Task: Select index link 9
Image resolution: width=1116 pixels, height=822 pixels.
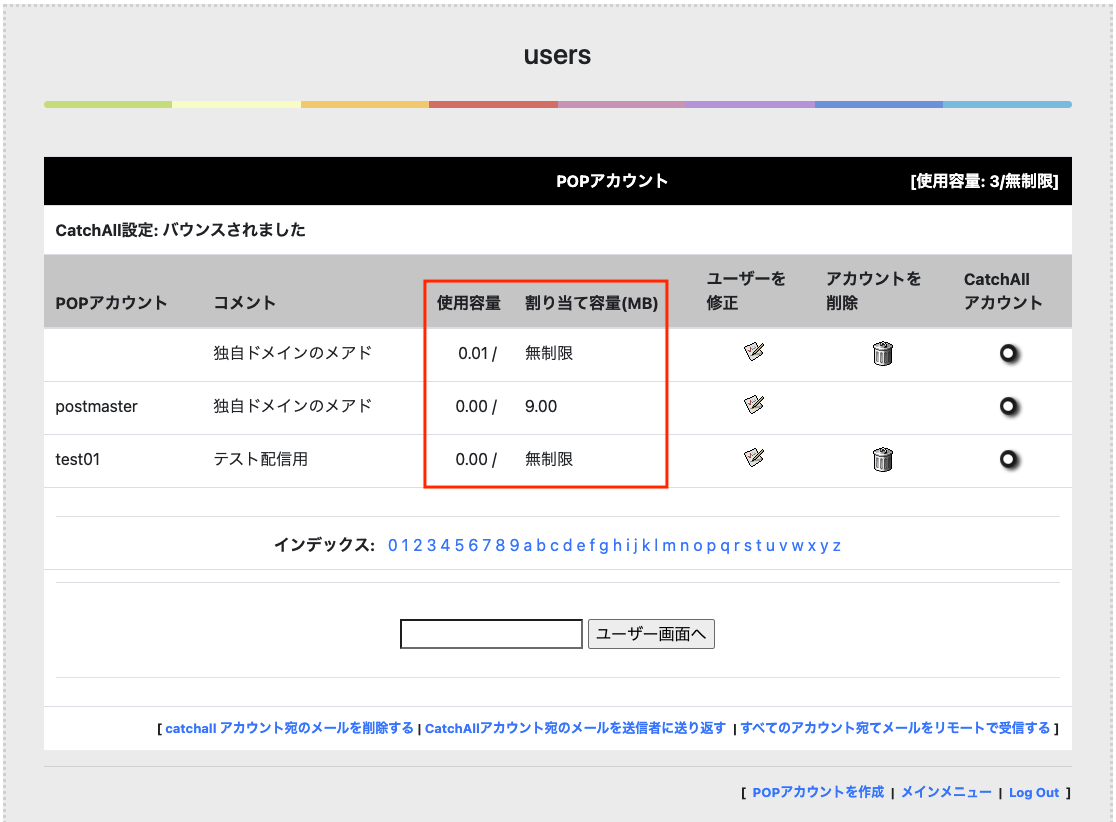Action: 514,546
